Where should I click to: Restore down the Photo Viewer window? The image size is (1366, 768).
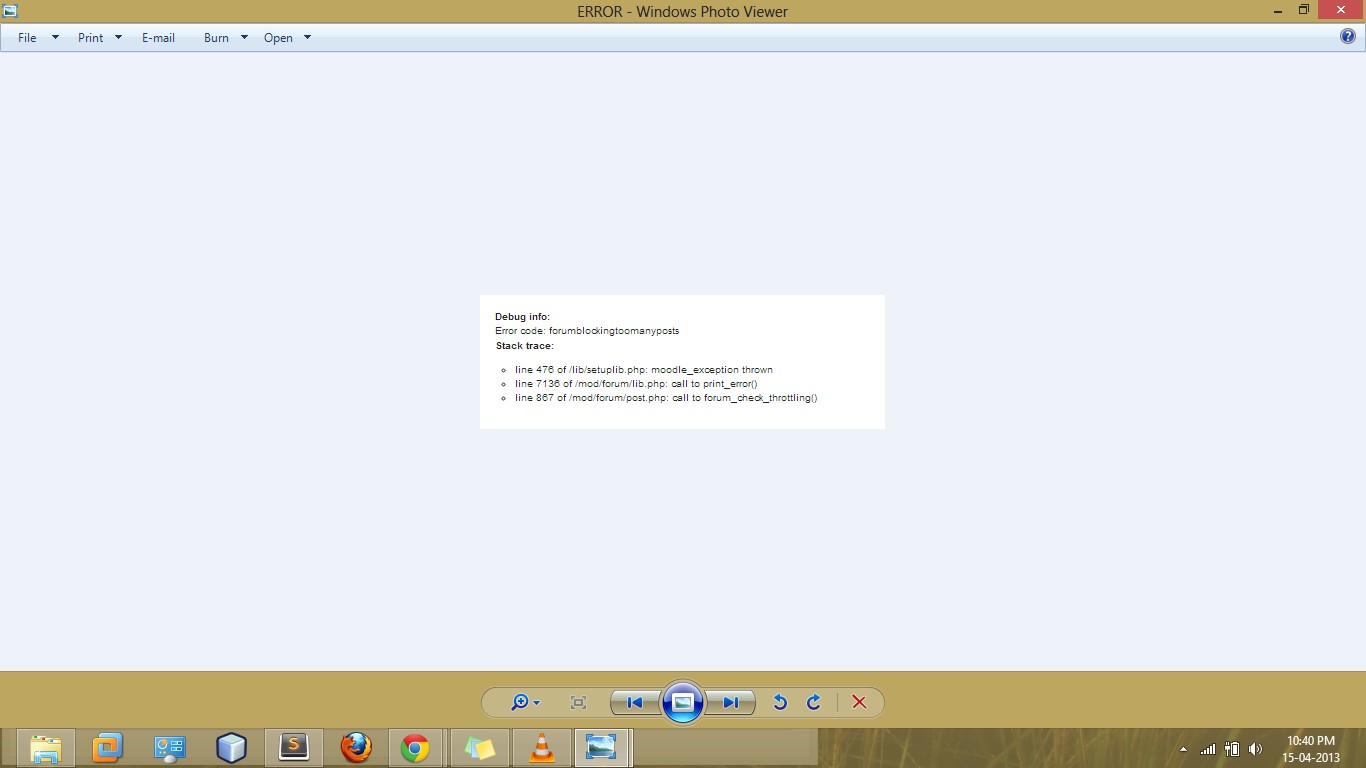tap(1304, 10)
